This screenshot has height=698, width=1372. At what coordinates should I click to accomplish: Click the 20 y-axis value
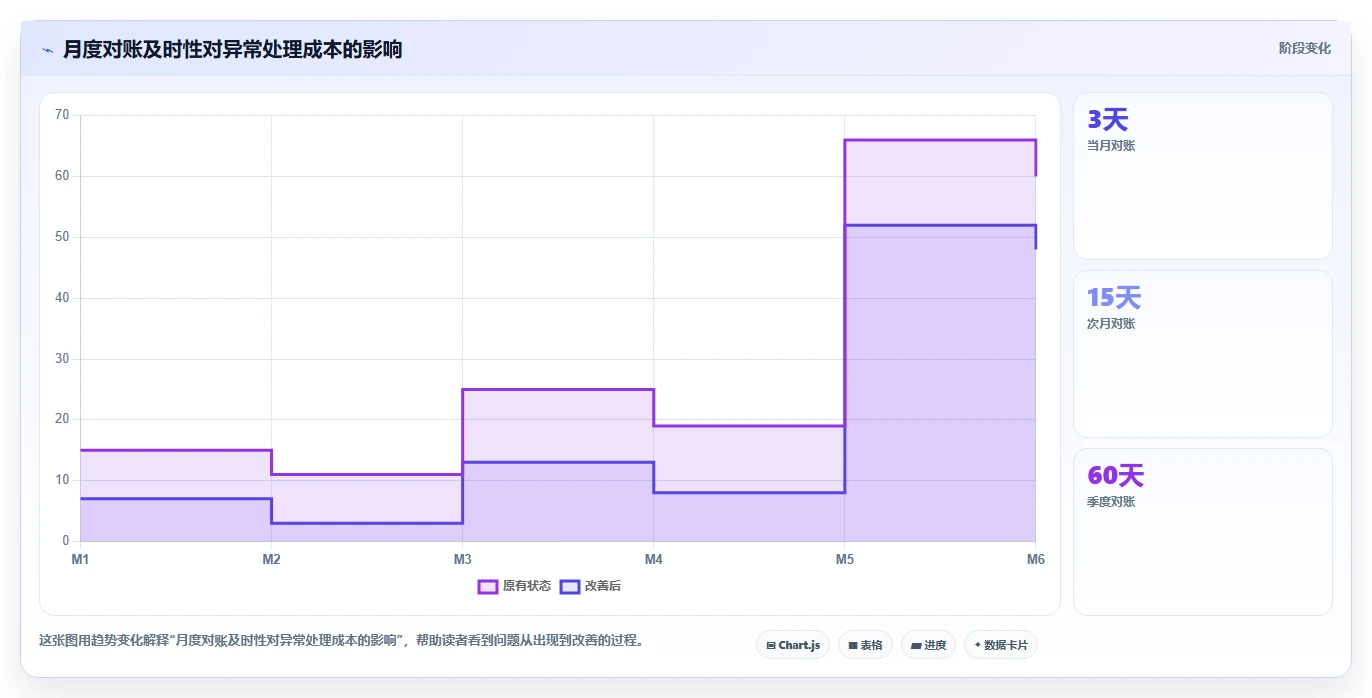(x=62, y=419)
